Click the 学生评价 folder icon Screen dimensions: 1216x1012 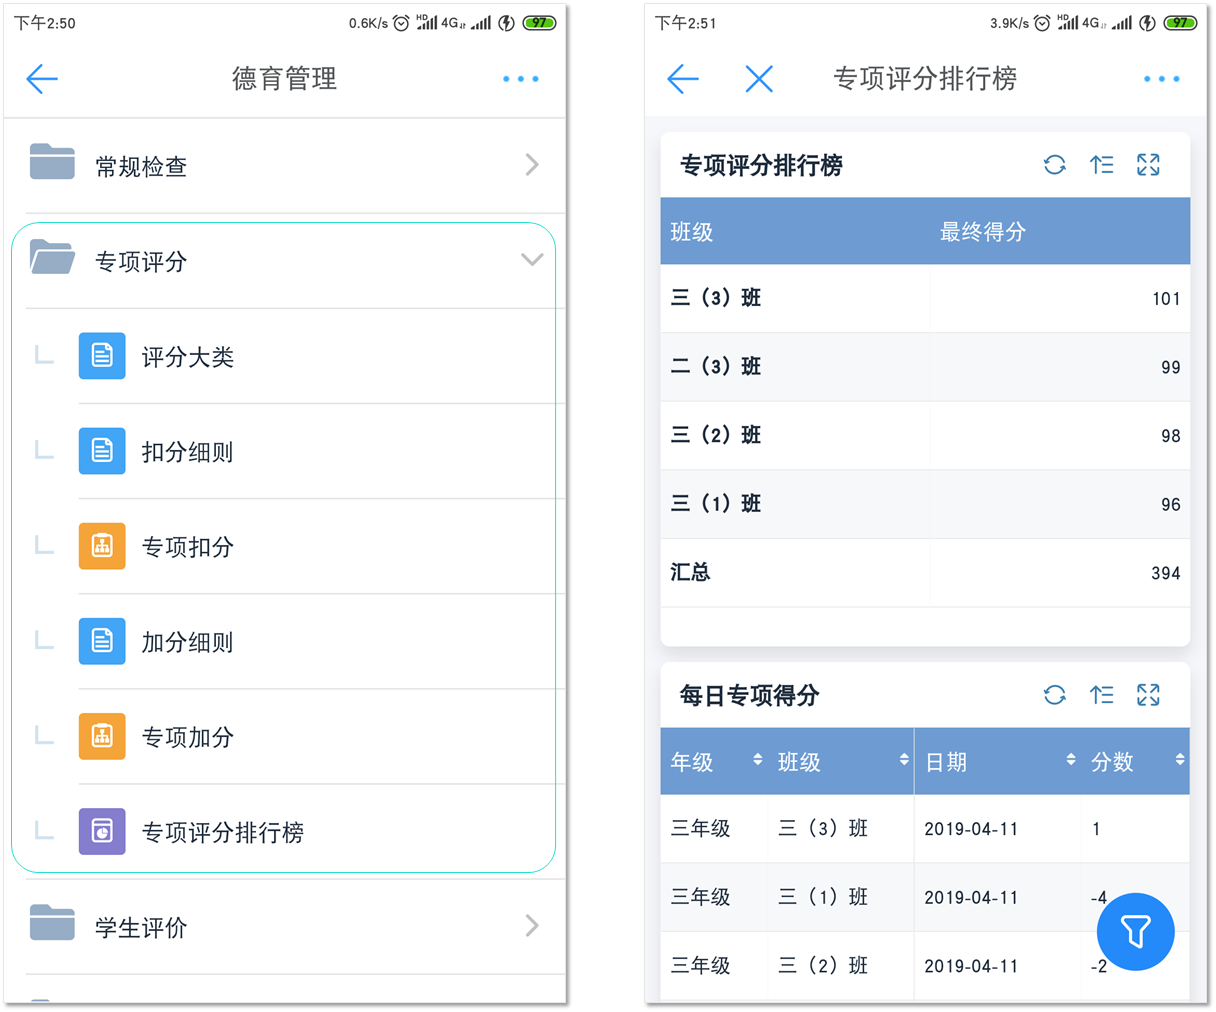point(52,923)
